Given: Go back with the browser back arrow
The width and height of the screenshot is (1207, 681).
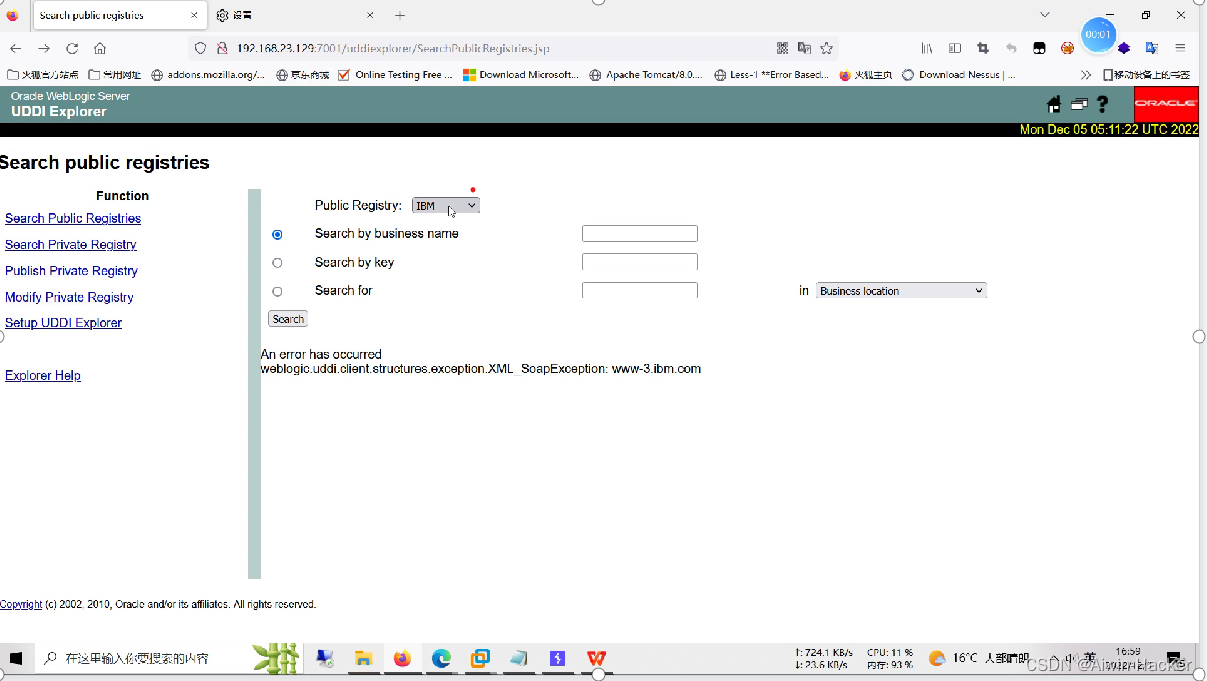Looking at the screenshot, I should tap(16, 48).
